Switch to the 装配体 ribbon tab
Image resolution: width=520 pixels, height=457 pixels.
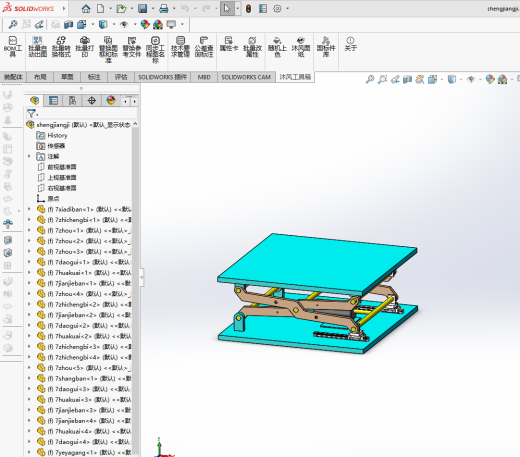13,77
